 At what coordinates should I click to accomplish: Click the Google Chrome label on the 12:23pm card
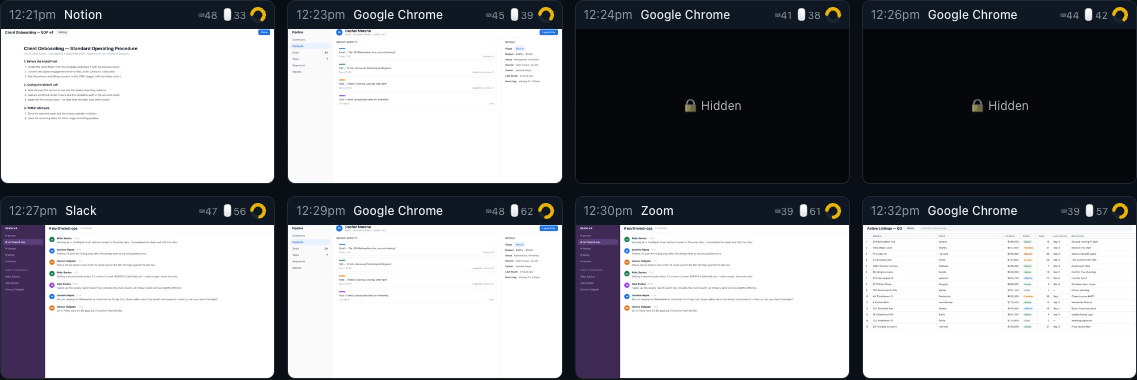pyautogui.click(x=398, y=15)
